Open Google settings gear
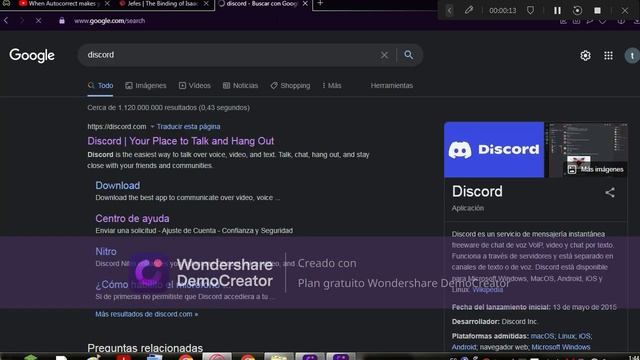The image size is (640, 360). coord(585,56)
